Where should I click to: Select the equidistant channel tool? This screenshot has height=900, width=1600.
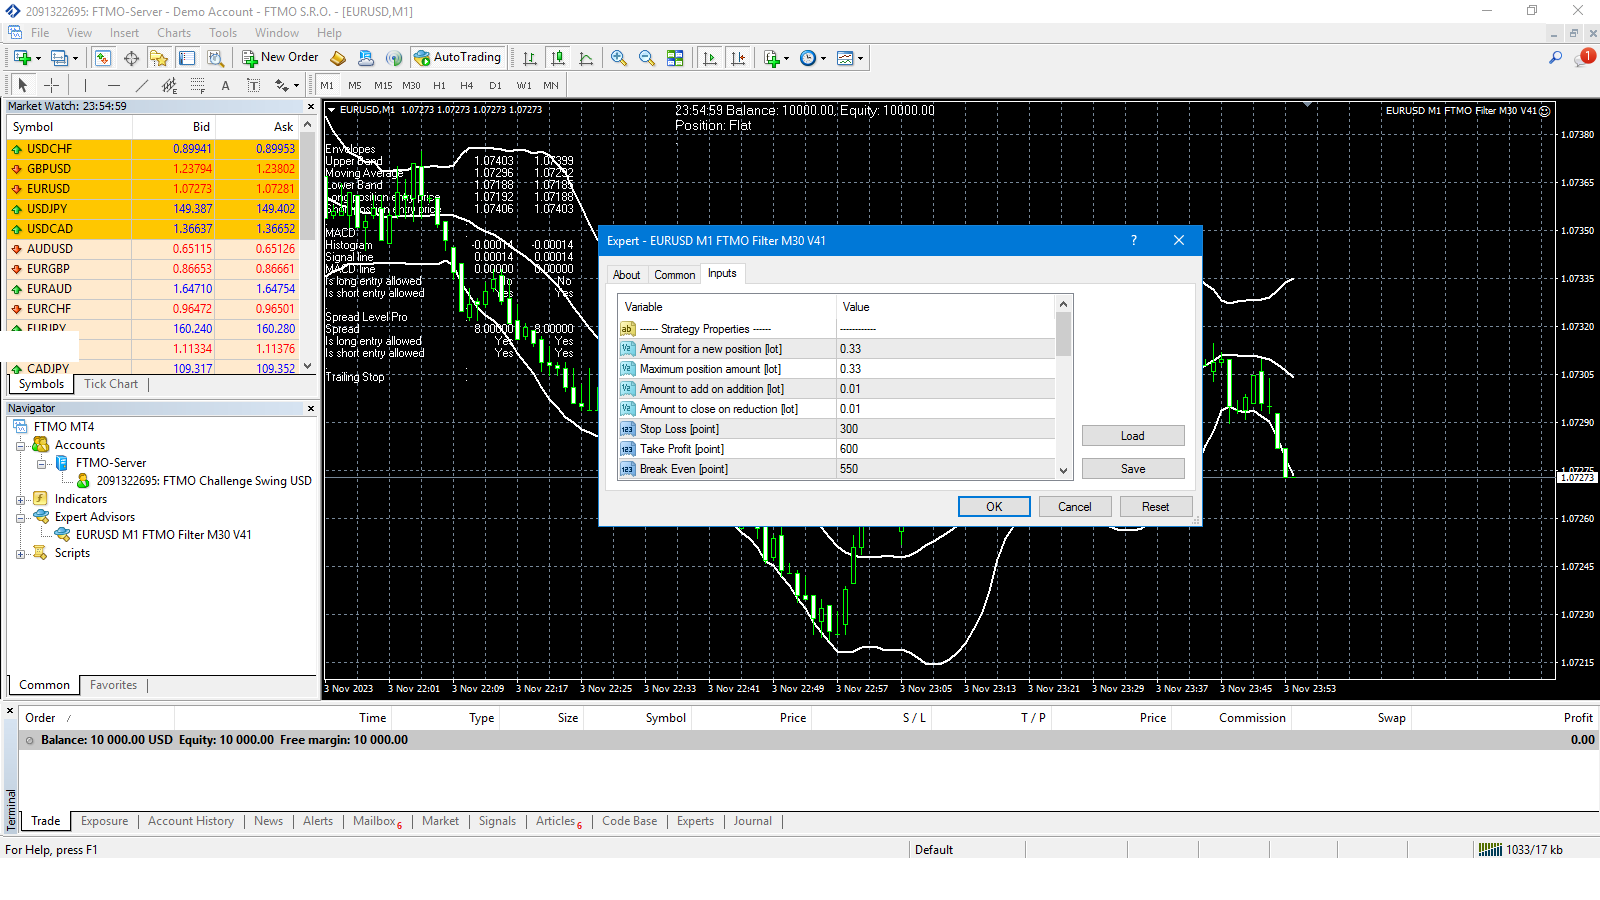pyautogui.click(x=169, y=85)
